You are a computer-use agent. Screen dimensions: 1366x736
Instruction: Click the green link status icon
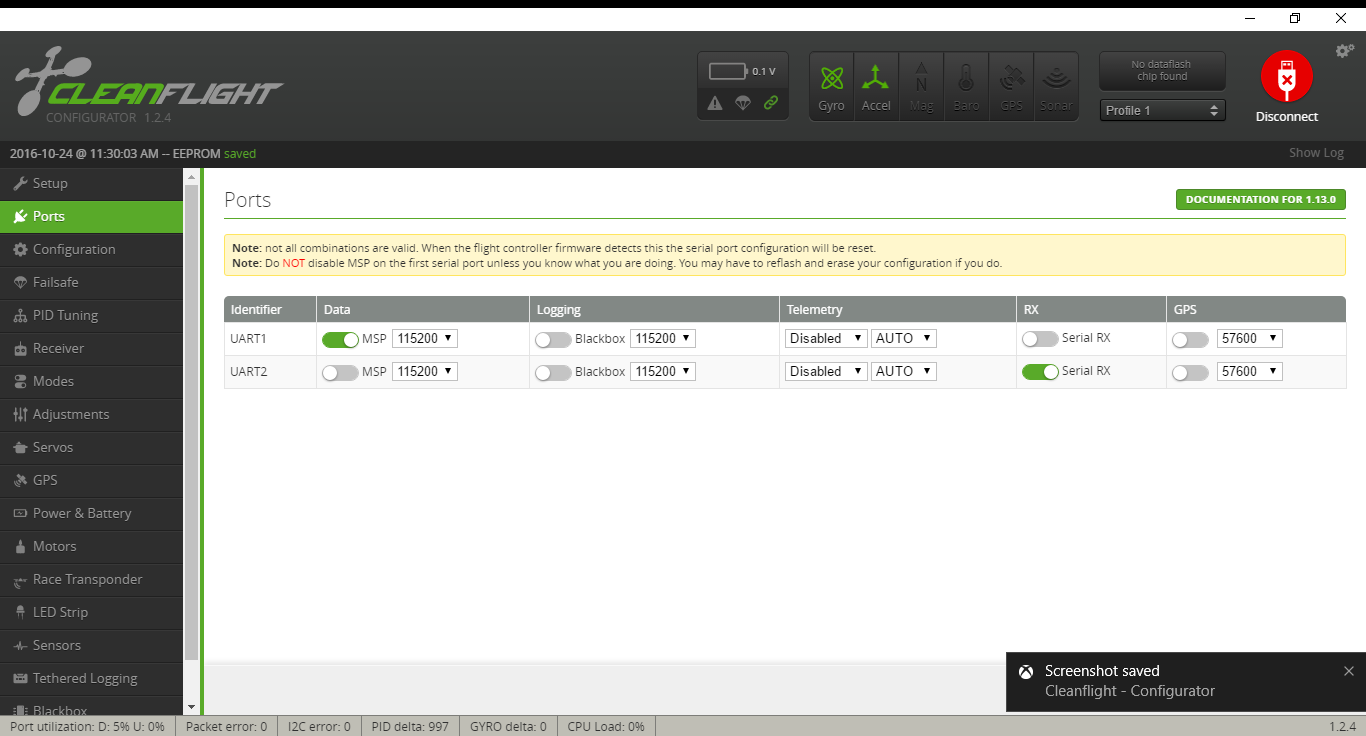coord(770,102)
